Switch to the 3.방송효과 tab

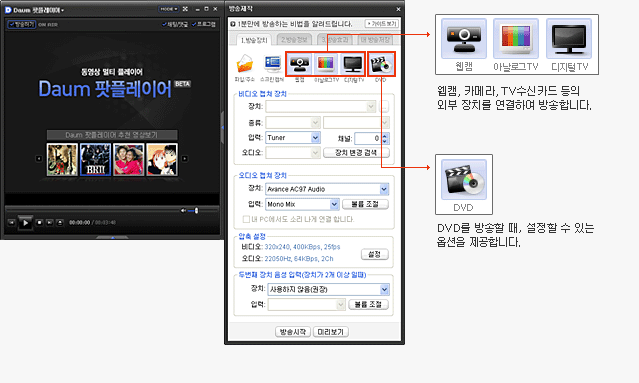335,40
